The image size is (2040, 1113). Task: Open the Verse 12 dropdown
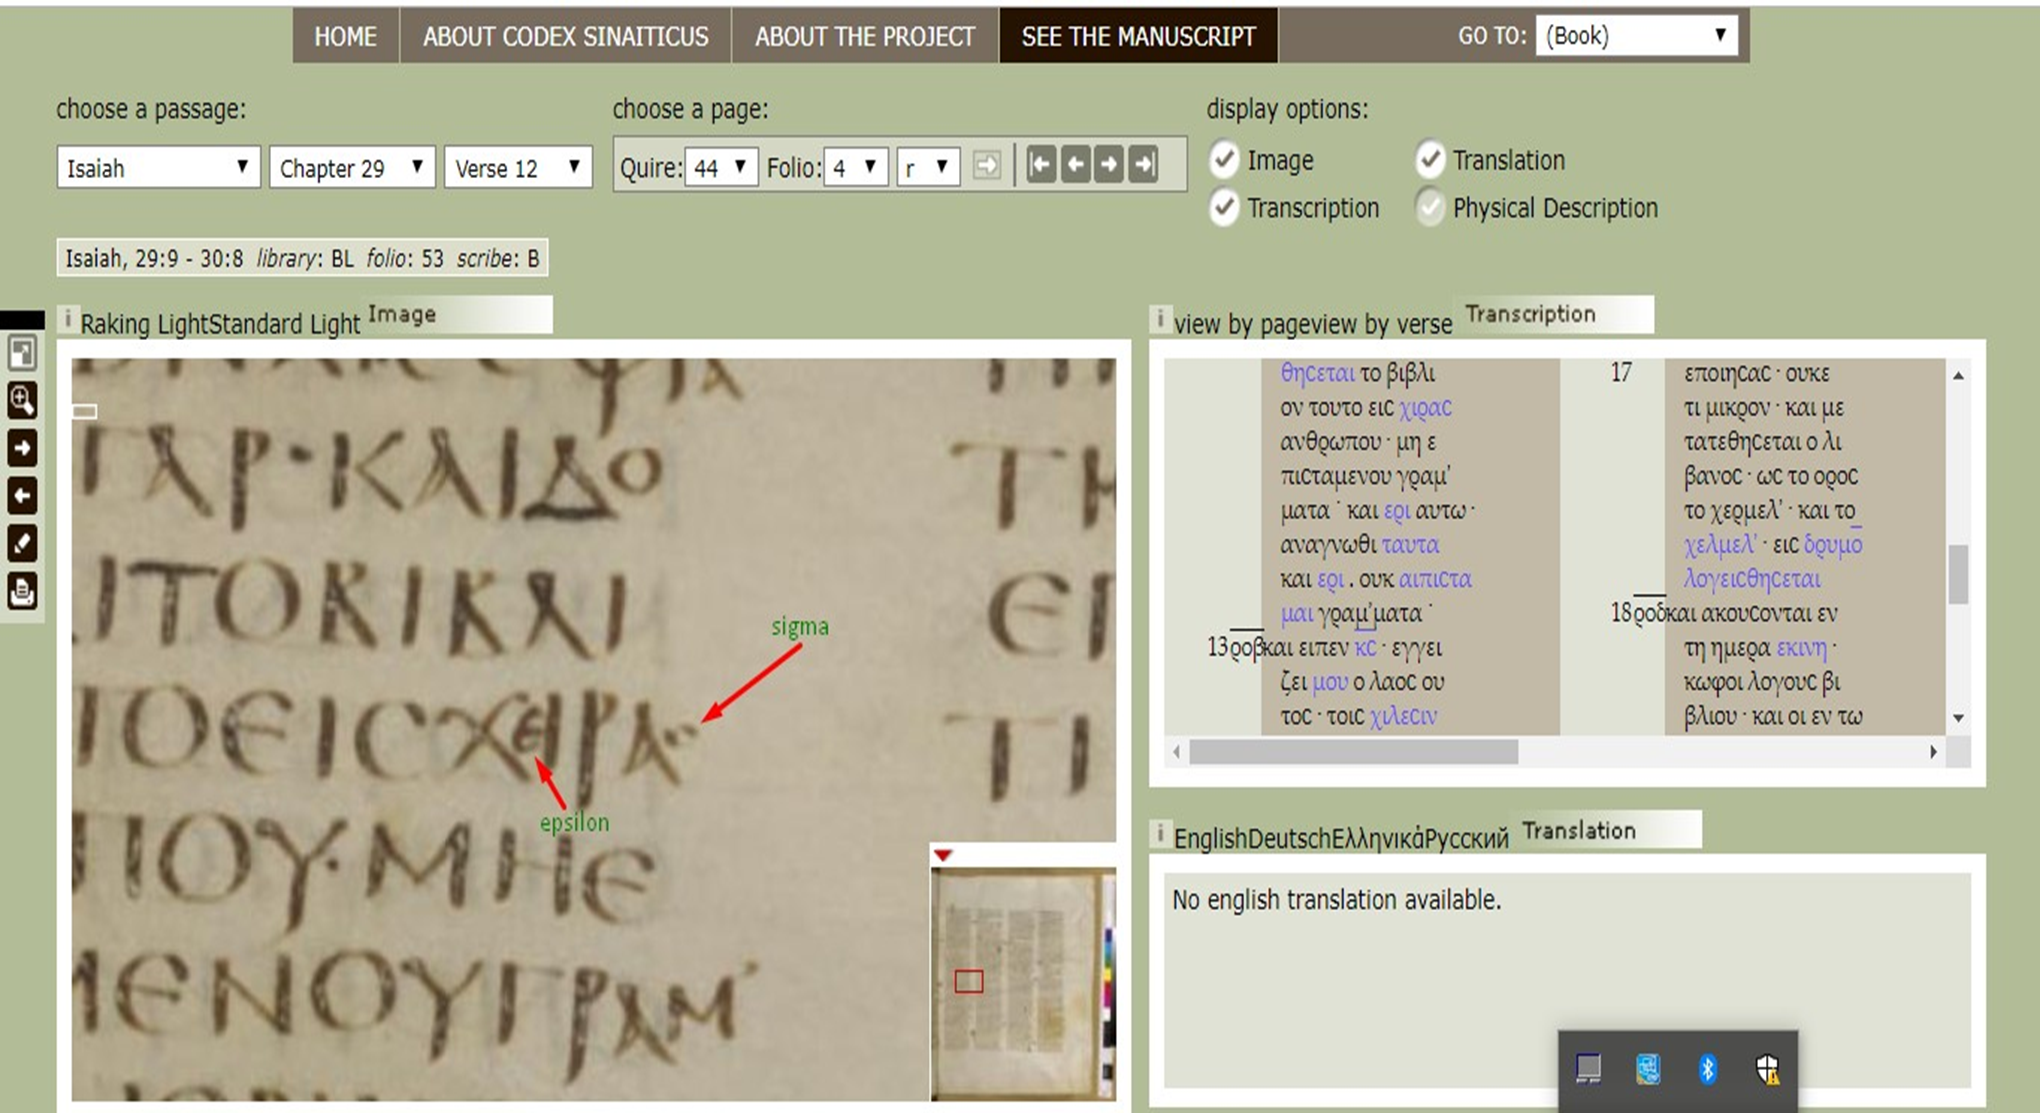click(x=518, y=167)
